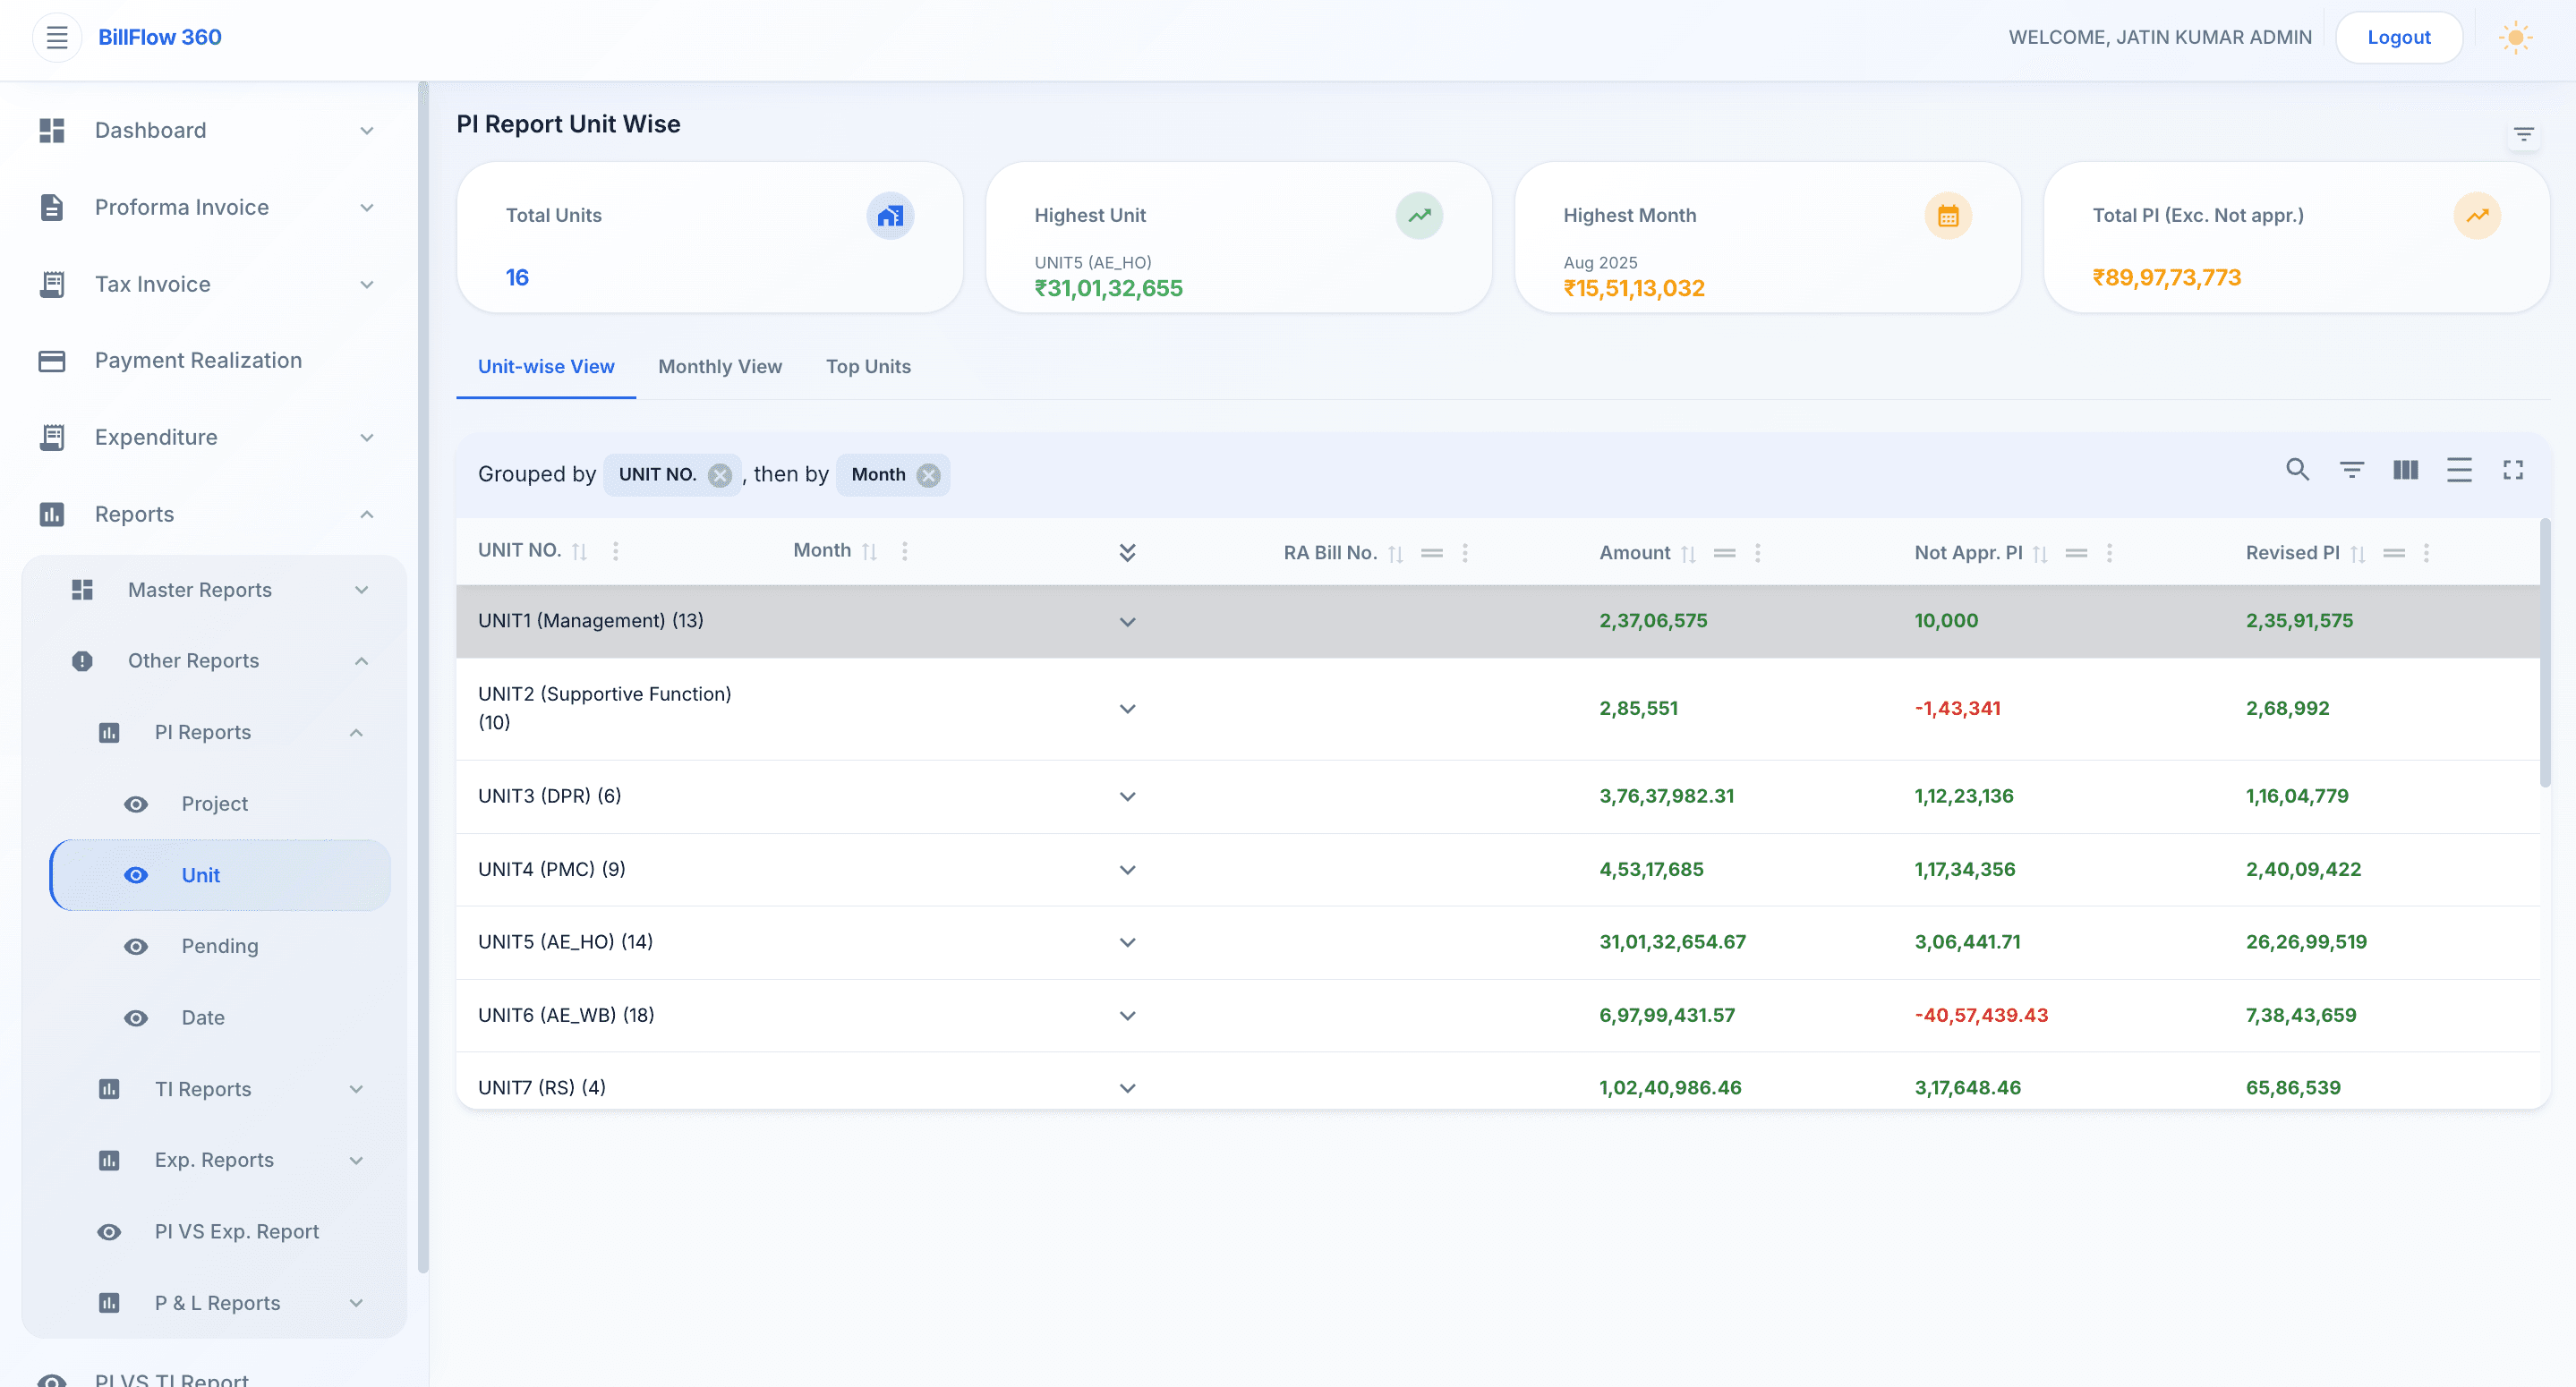Expand all grouped rows

(1127, 553)
